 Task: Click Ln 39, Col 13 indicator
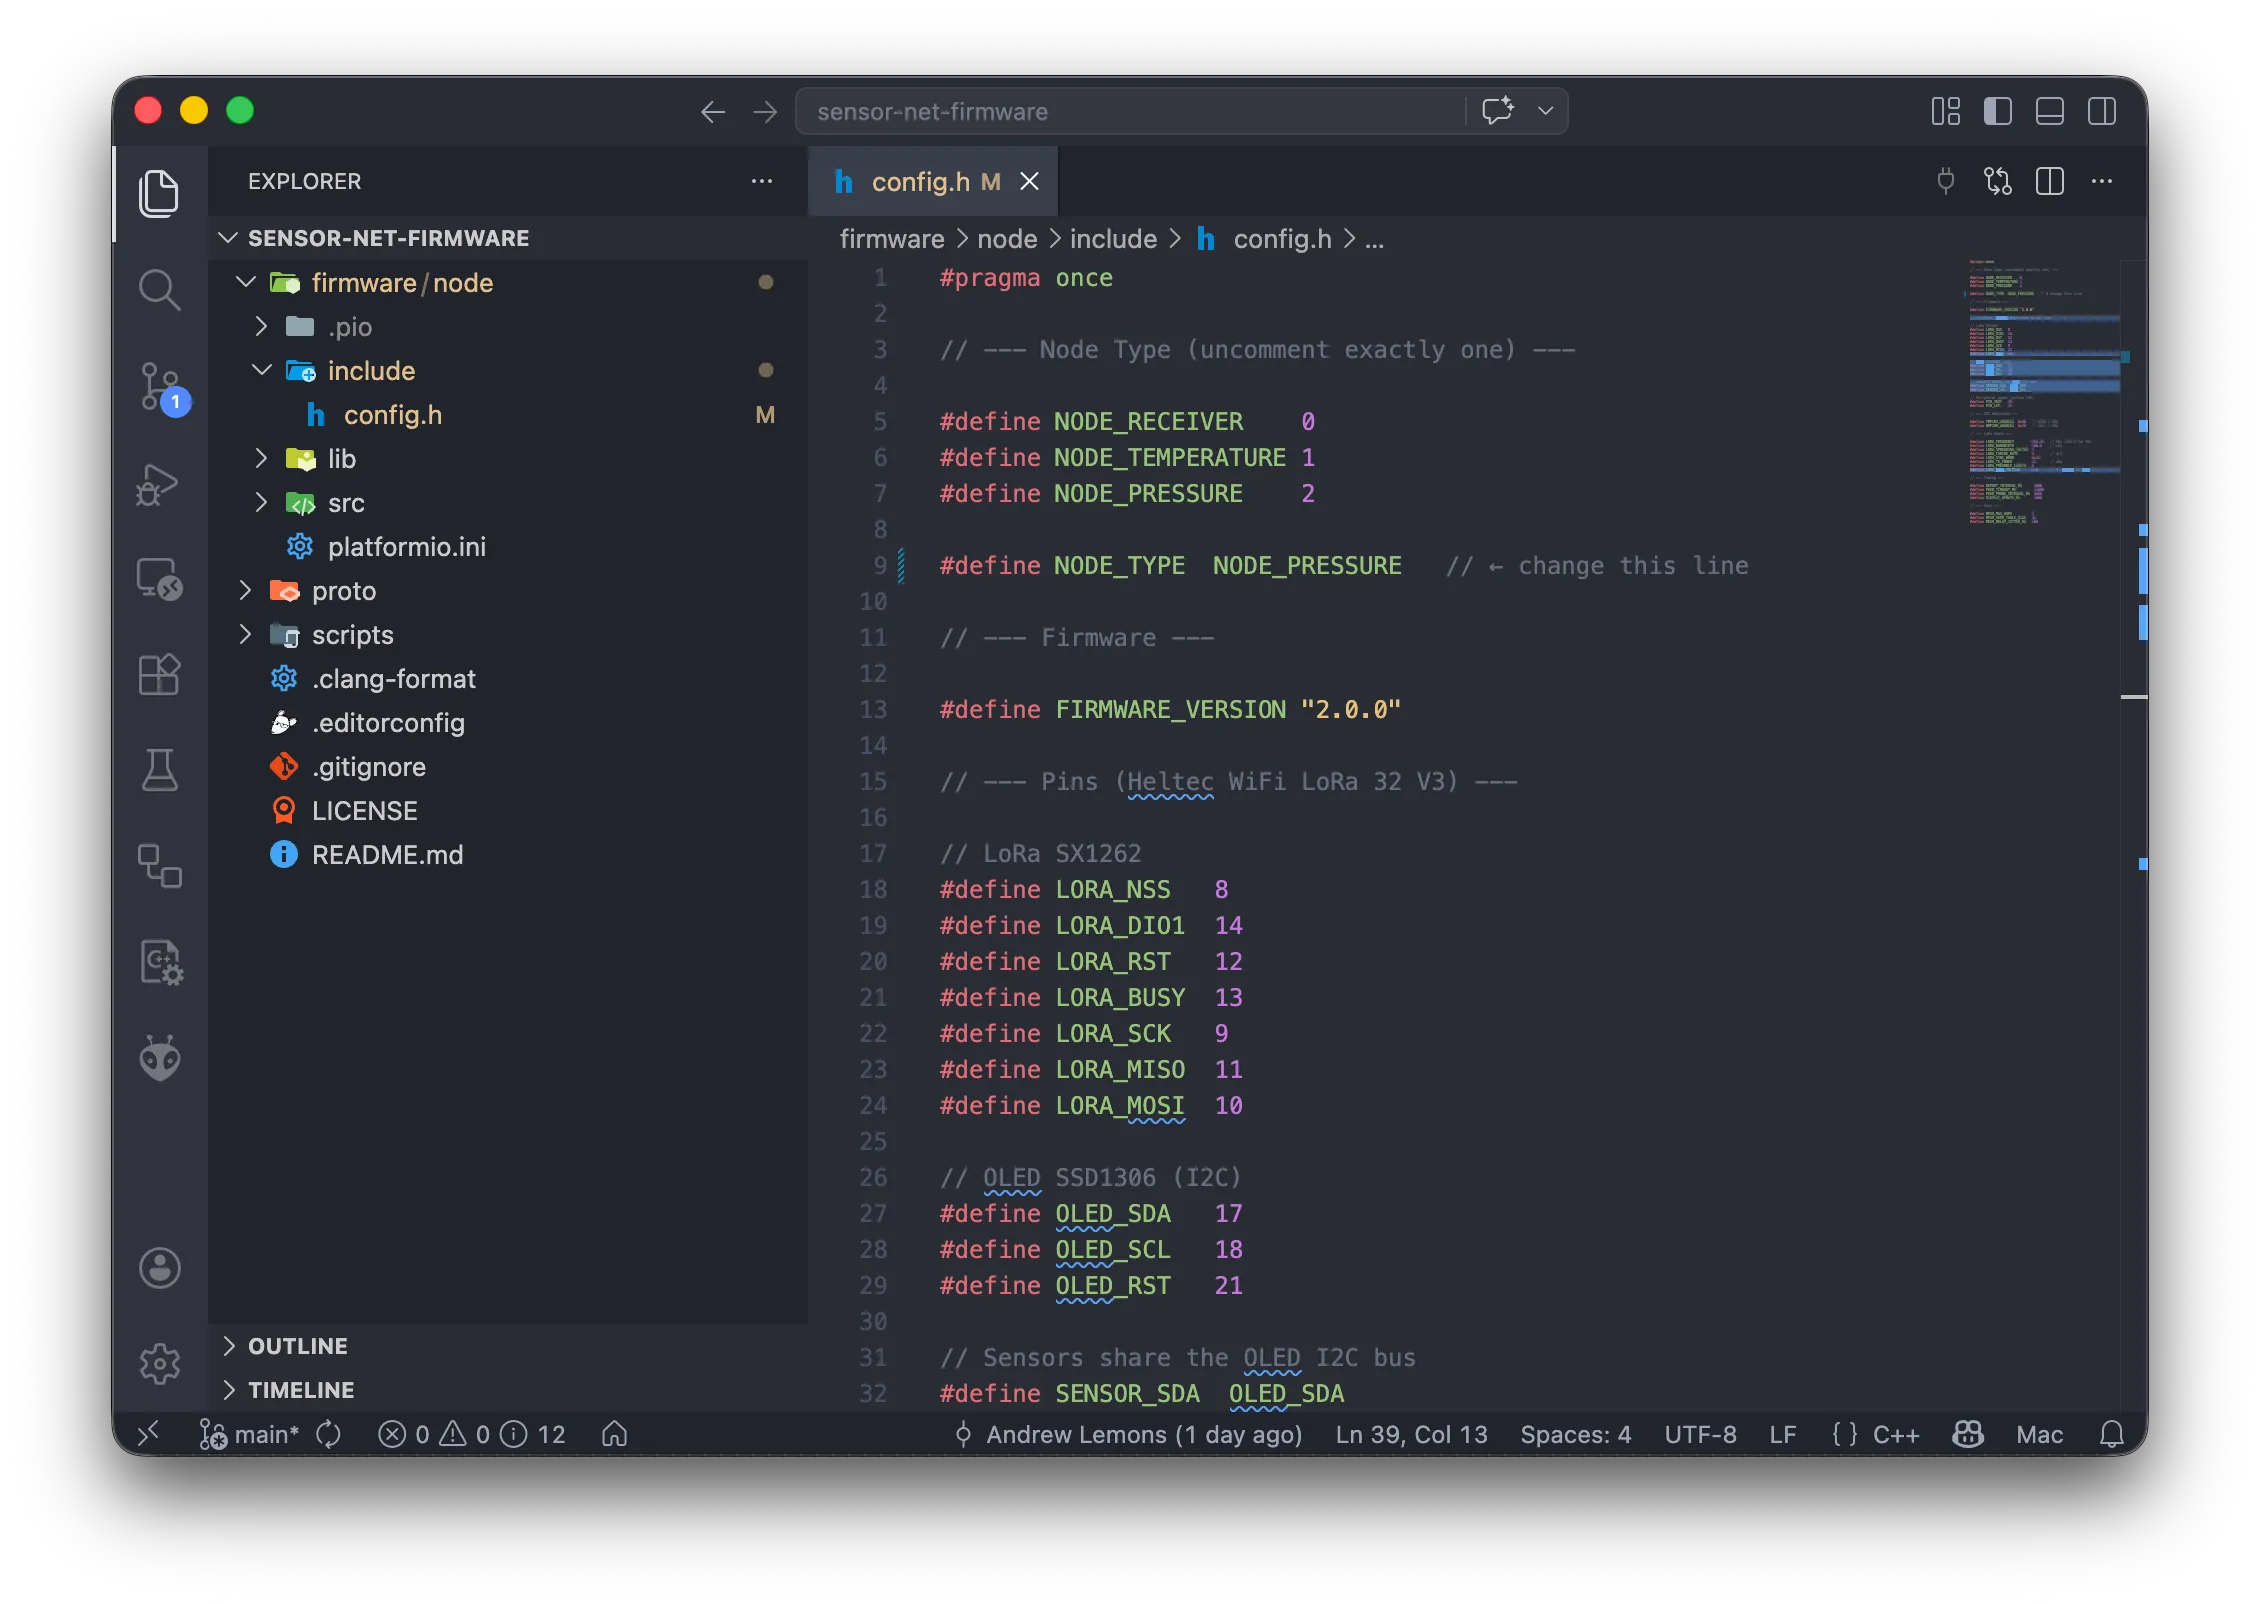(x=1411, y=1435)
